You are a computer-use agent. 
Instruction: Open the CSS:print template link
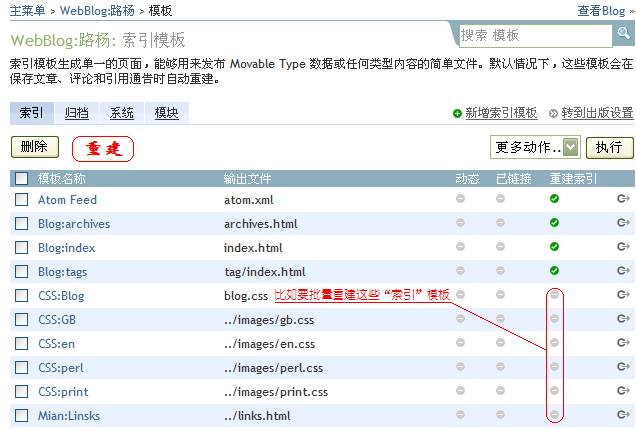pos(63,392)
